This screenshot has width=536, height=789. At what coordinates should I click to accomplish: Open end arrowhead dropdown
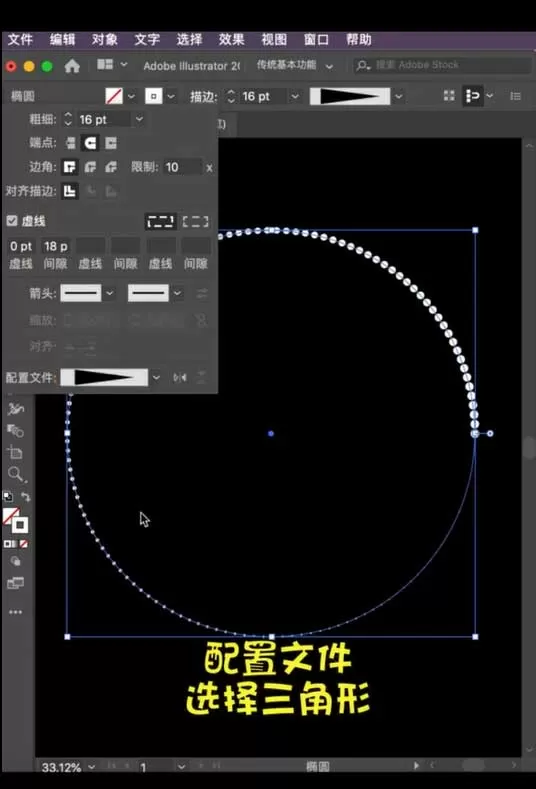(177, 293)
